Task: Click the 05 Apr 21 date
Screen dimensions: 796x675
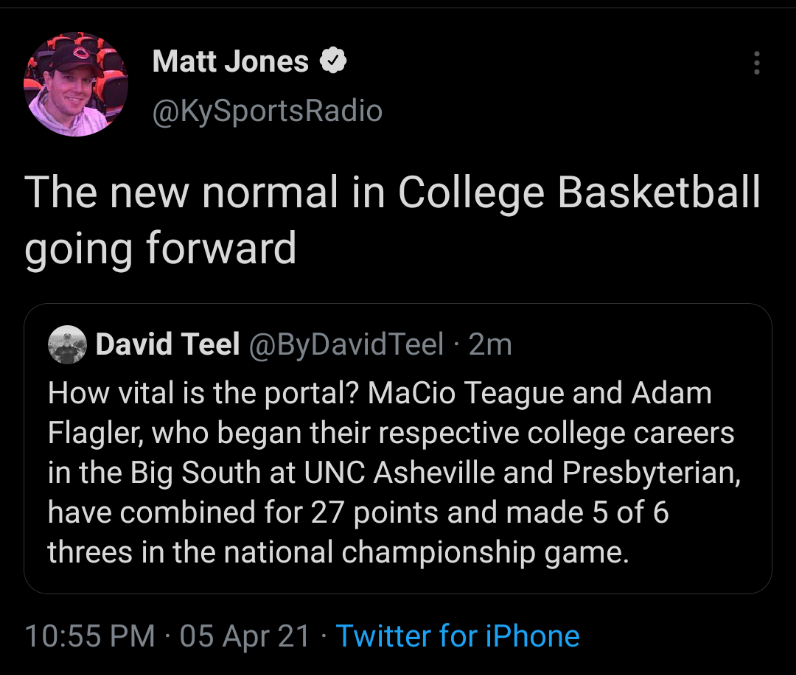Action: tap(245, 636)
